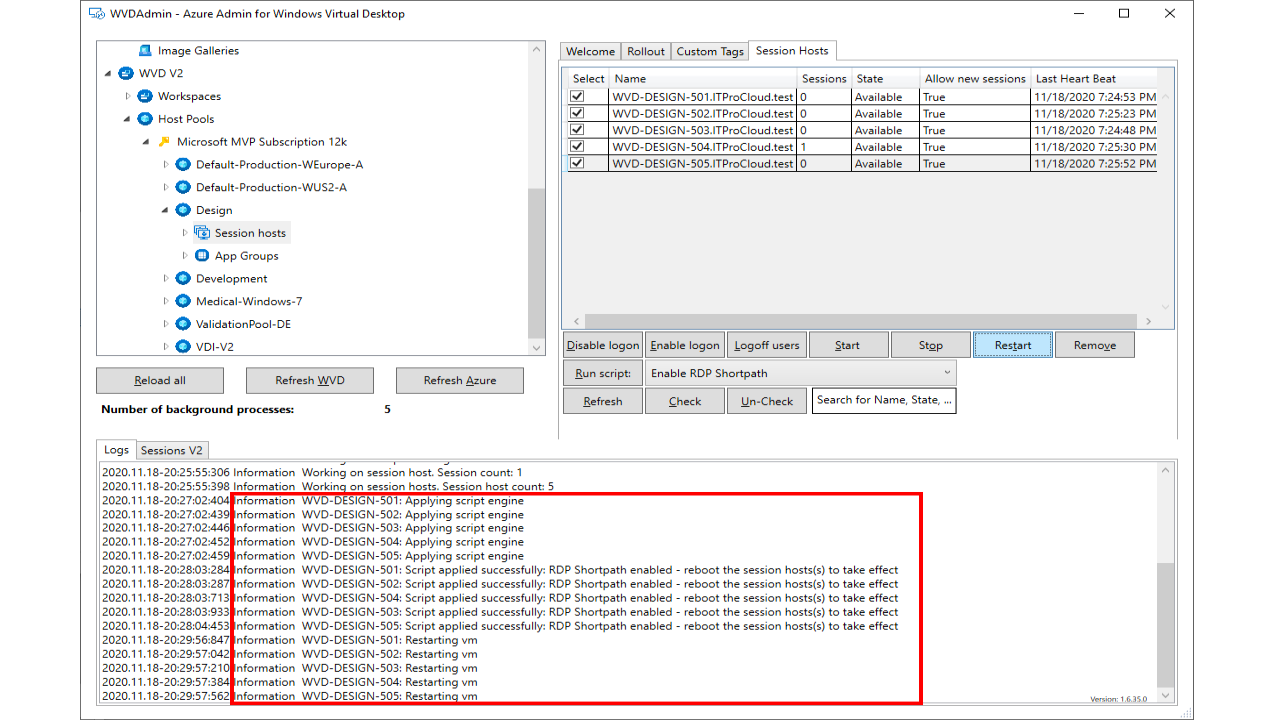Image resolution: width=1280 pixels, height=720 pixels.
Task: Uncheck the WVD-DESIGN-504 host checkbox
Action: (x=577, y=147)
